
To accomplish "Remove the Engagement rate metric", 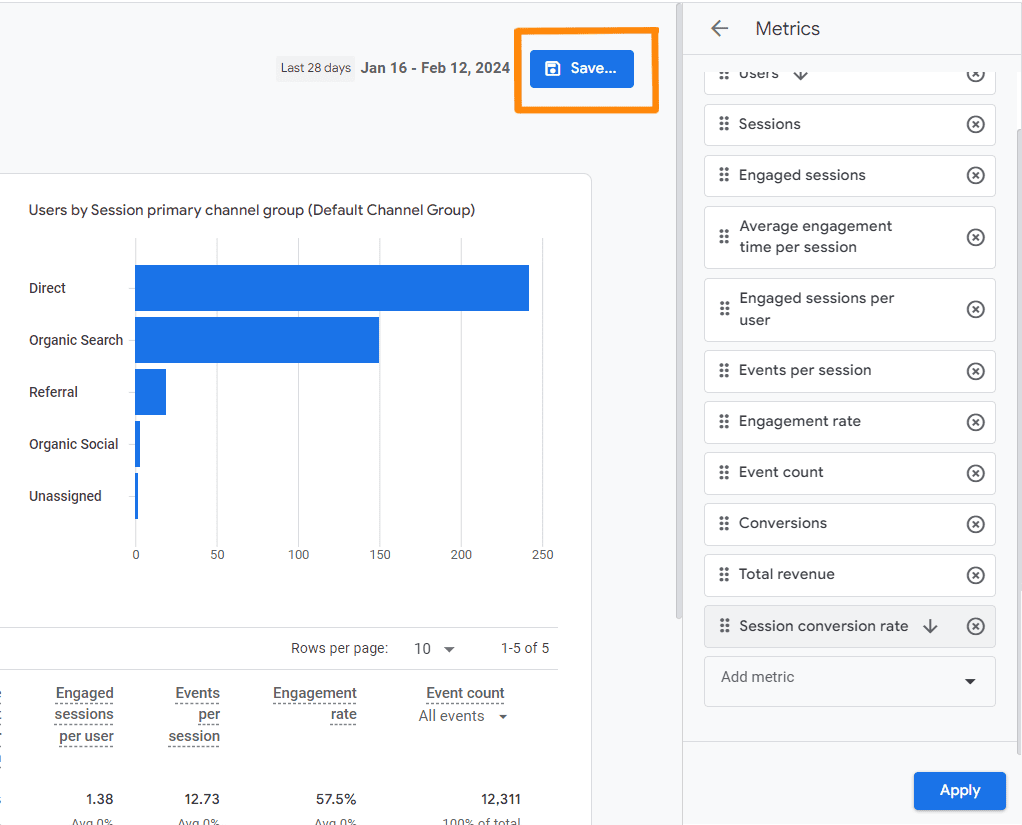I will [975, 422].
